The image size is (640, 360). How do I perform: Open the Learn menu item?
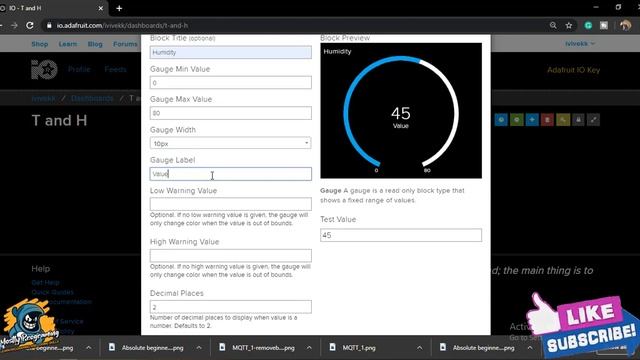[x=68, y=44]
